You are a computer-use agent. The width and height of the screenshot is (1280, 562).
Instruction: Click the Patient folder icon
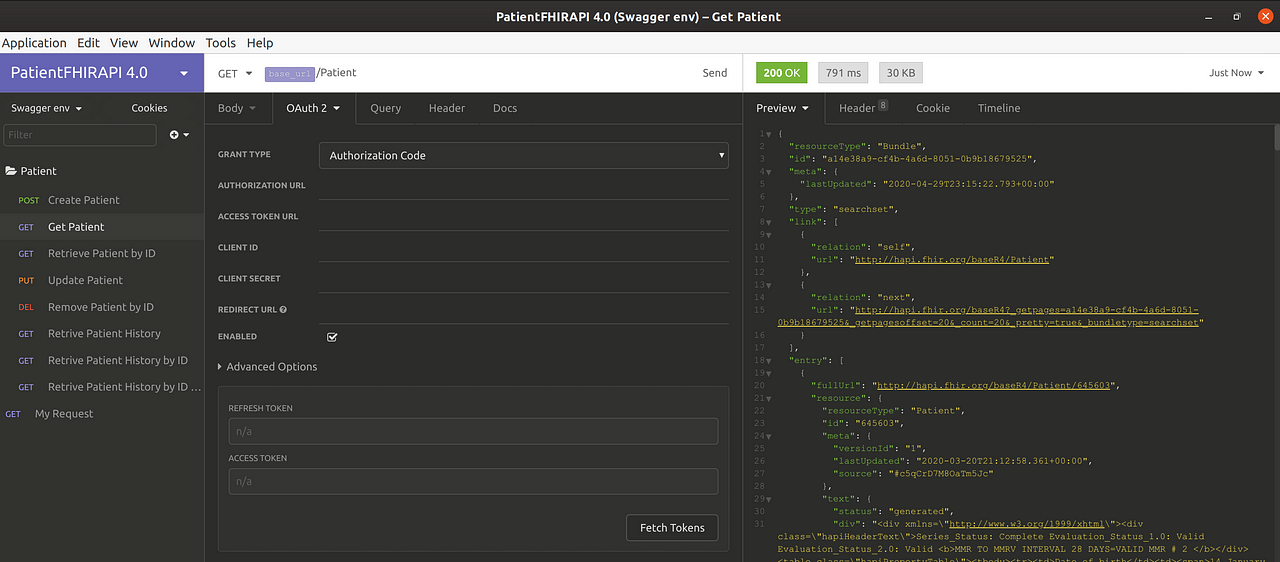click(x=11, y=171)
